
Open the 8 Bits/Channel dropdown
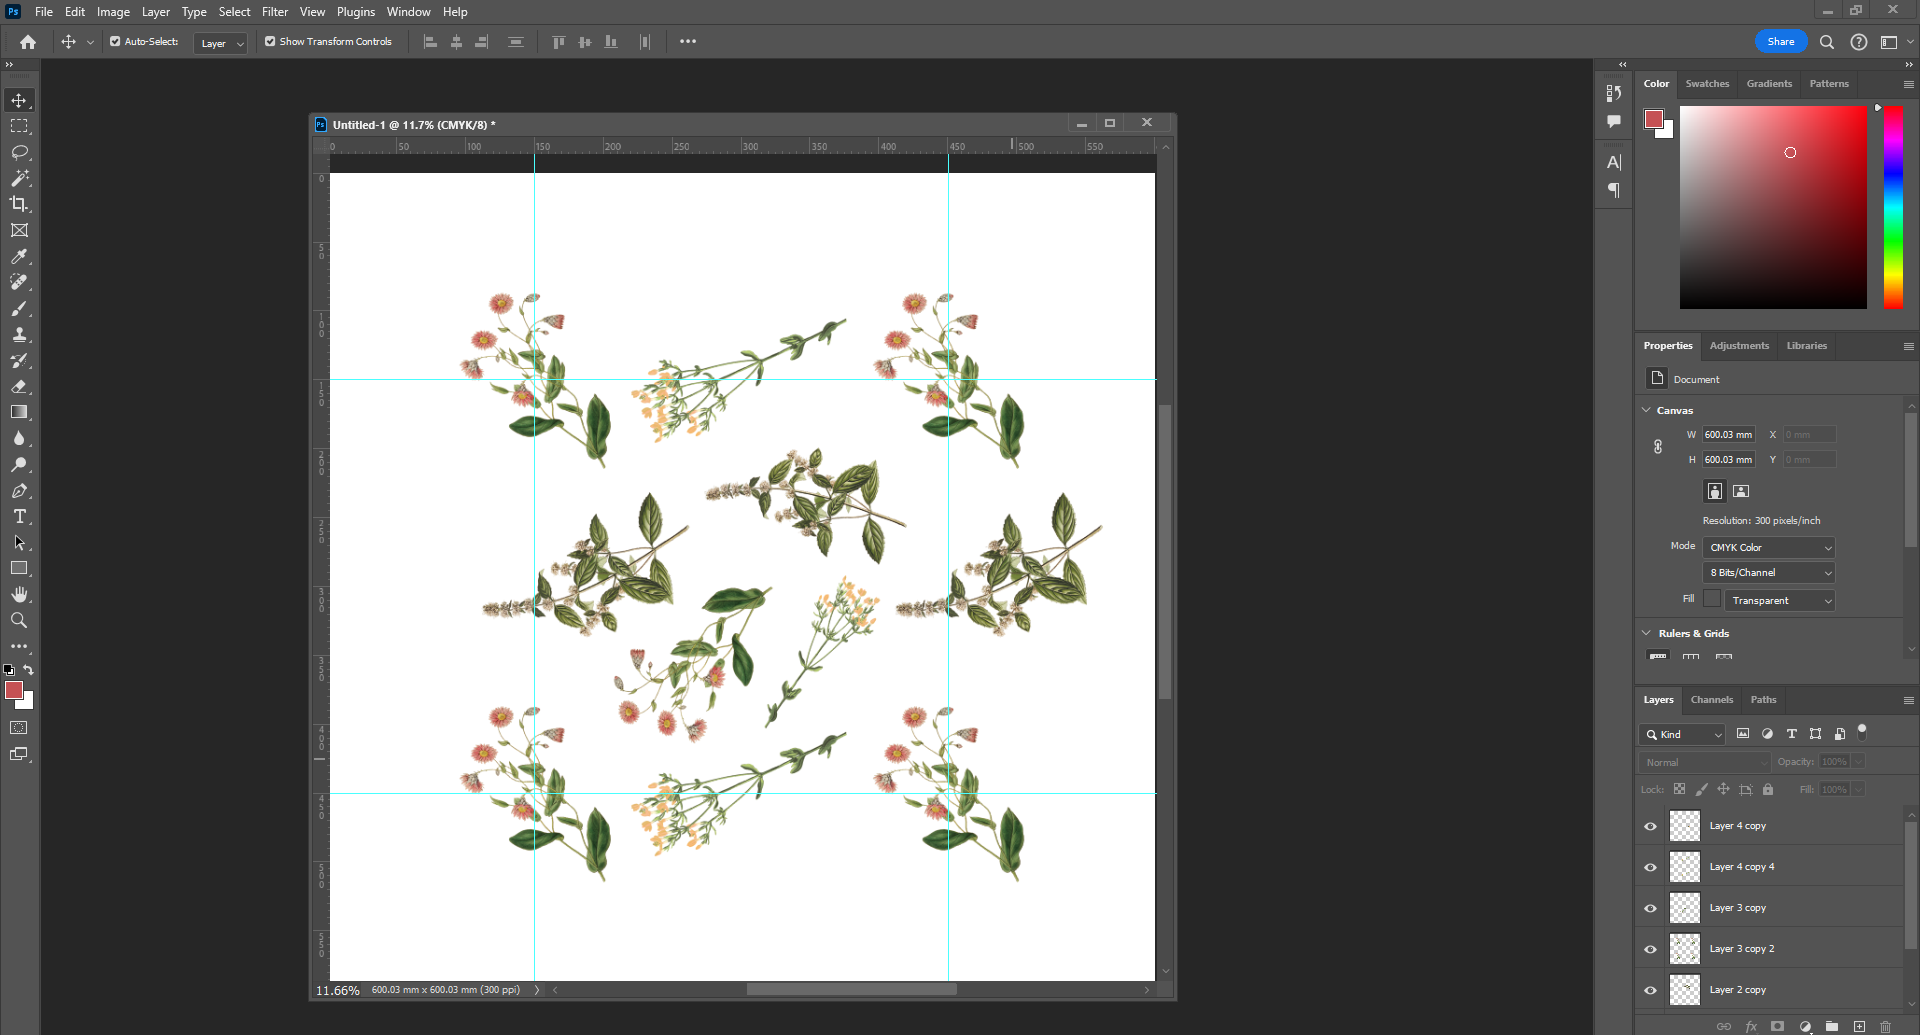click(1769, 573)
